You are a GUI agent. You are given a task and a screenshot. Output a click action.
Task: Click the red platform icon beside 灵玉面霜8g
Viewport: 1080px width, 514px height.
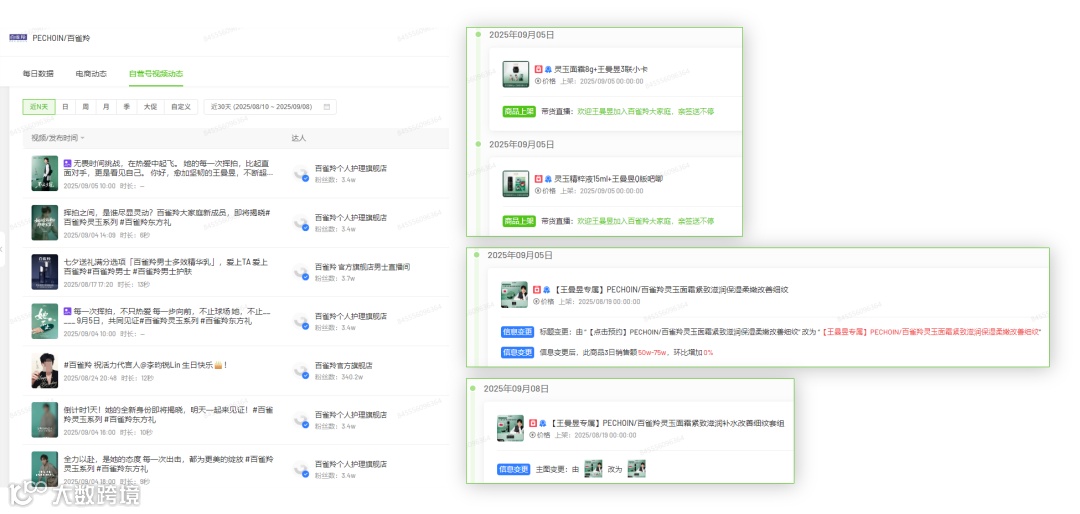pos(539,70)
